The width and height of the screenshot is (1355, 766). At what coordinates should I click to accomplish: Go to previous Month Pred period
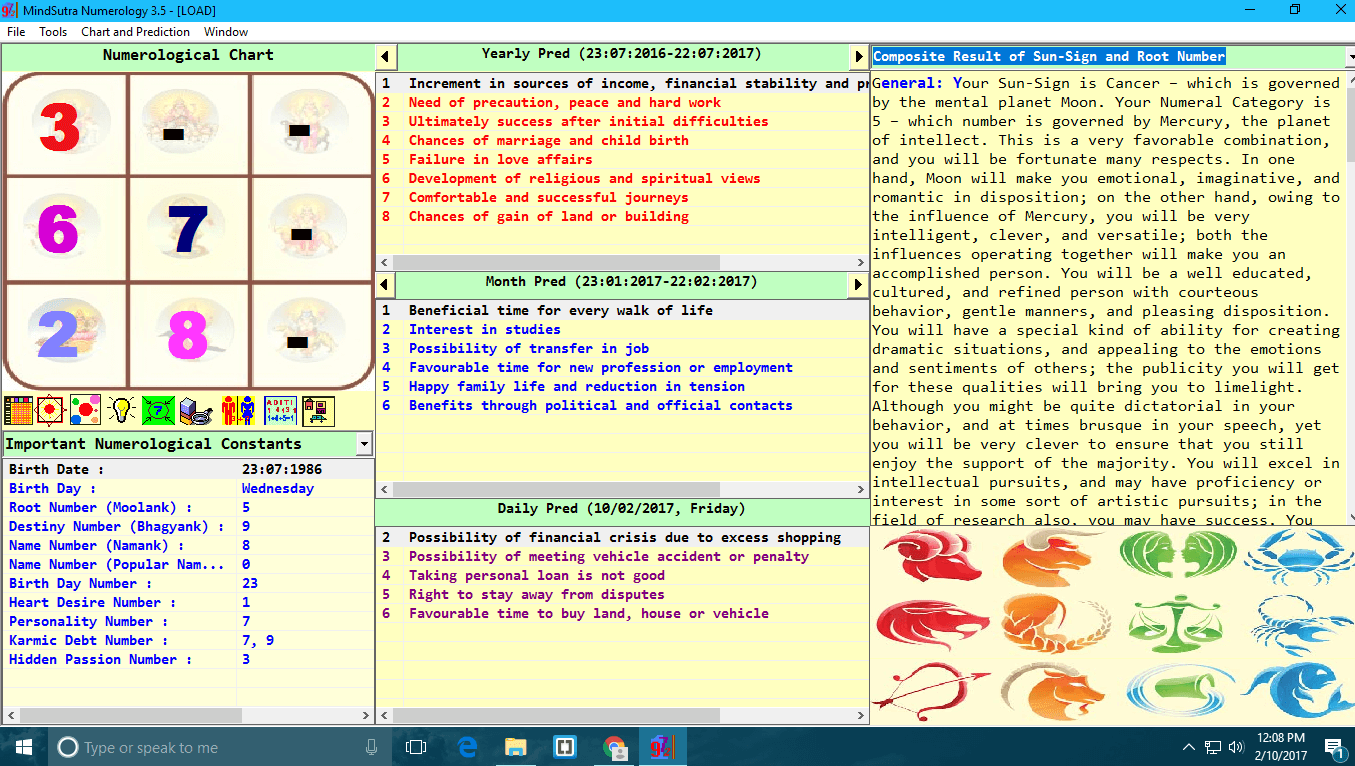click(385, 285)
